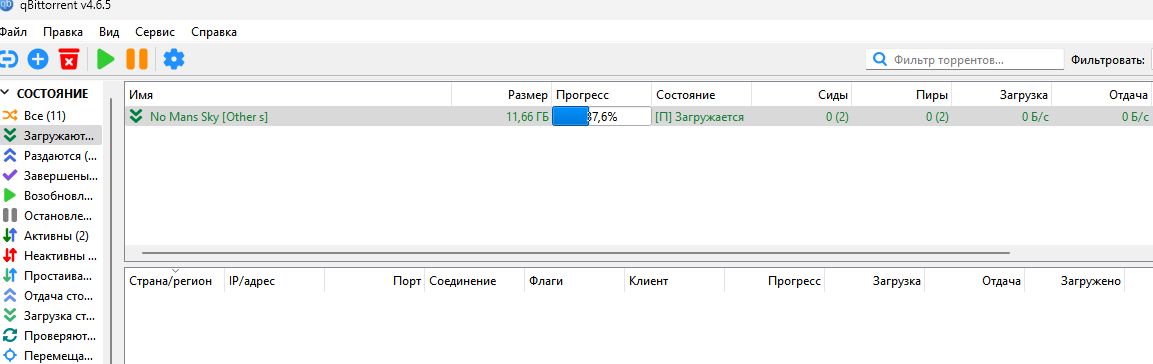
Task: Click the torrent list horizontal scrollbar
Action: coord(576,252)
